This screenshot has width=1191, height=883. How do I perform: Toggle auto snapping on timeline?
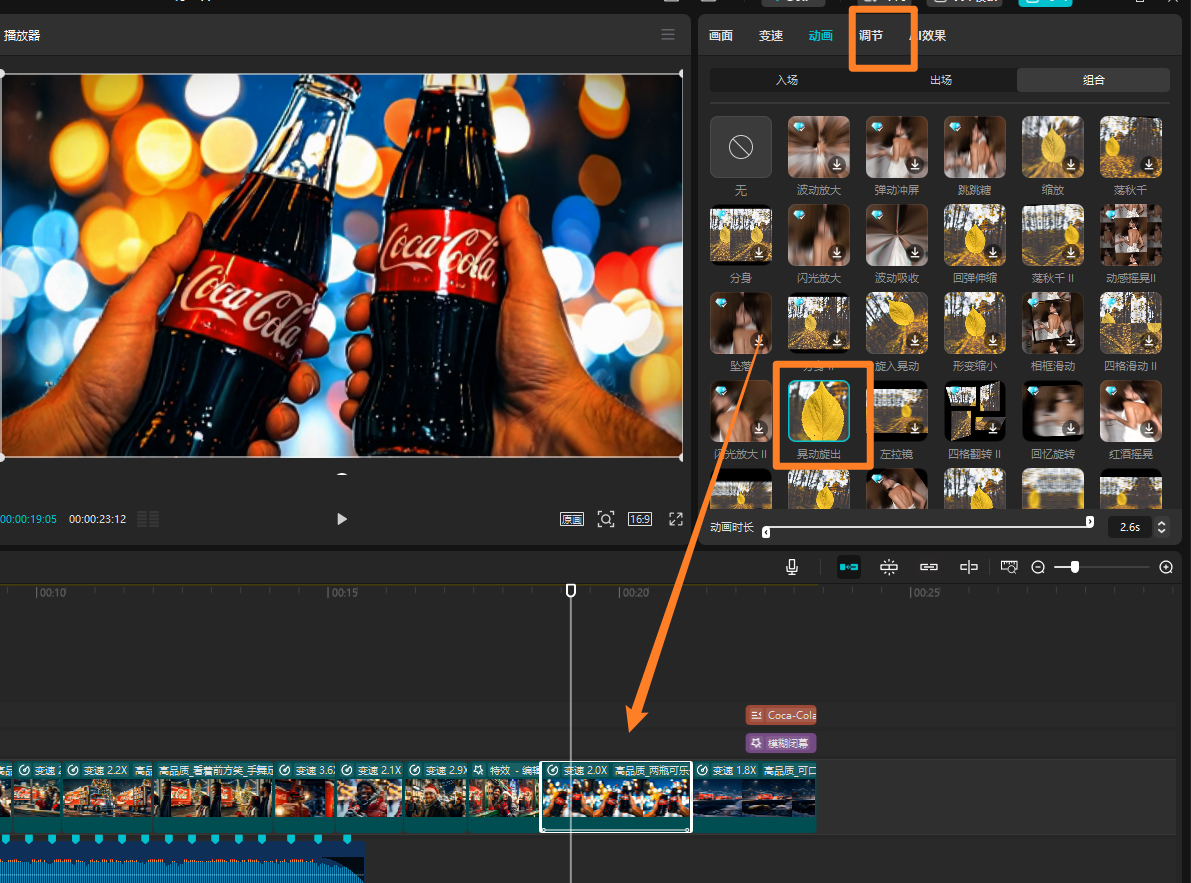tap(889, 567)
